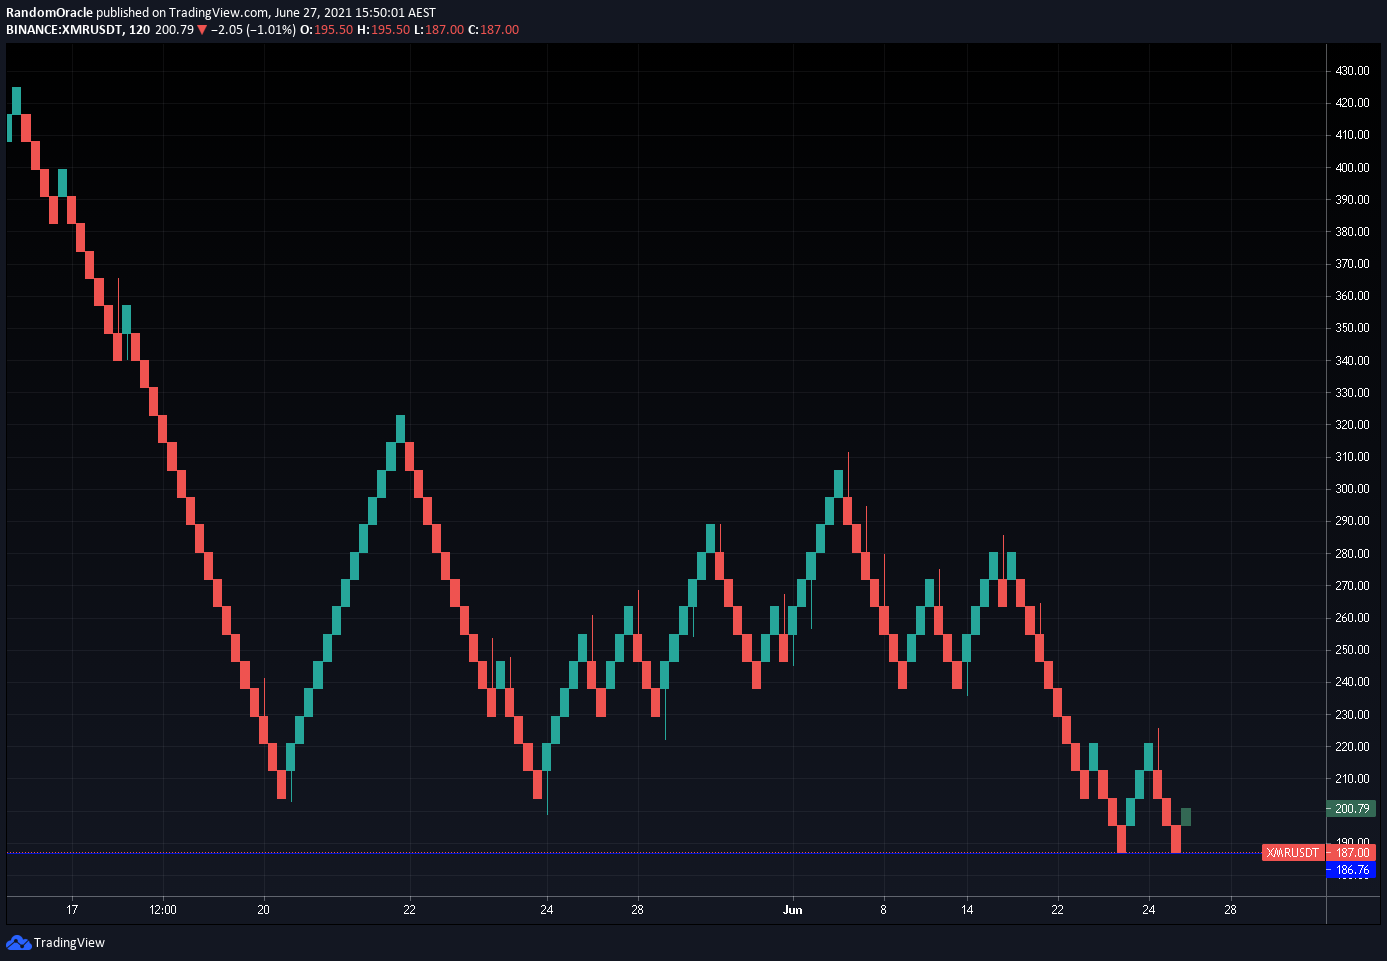The image size is (1387, 961).
Task: Click the 280.00 price axis label
Action: (1352, 554)
